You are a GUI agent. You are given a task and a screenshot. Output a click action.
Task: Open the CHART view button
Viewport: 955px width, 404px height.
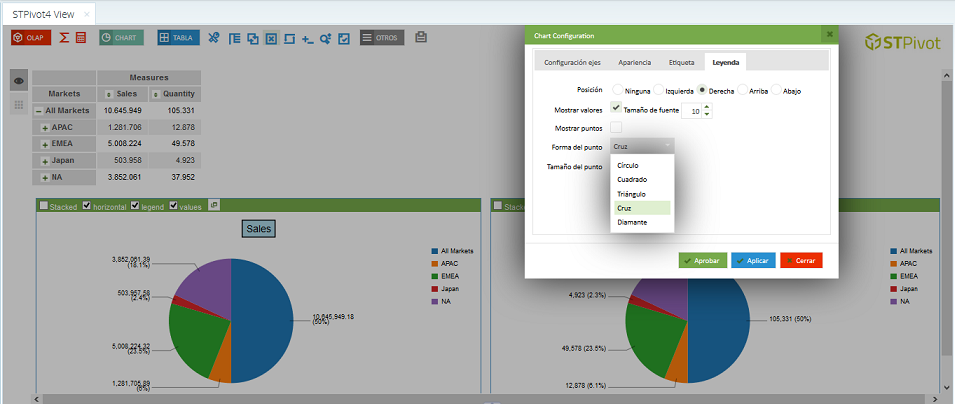click(x=121, y=38)
